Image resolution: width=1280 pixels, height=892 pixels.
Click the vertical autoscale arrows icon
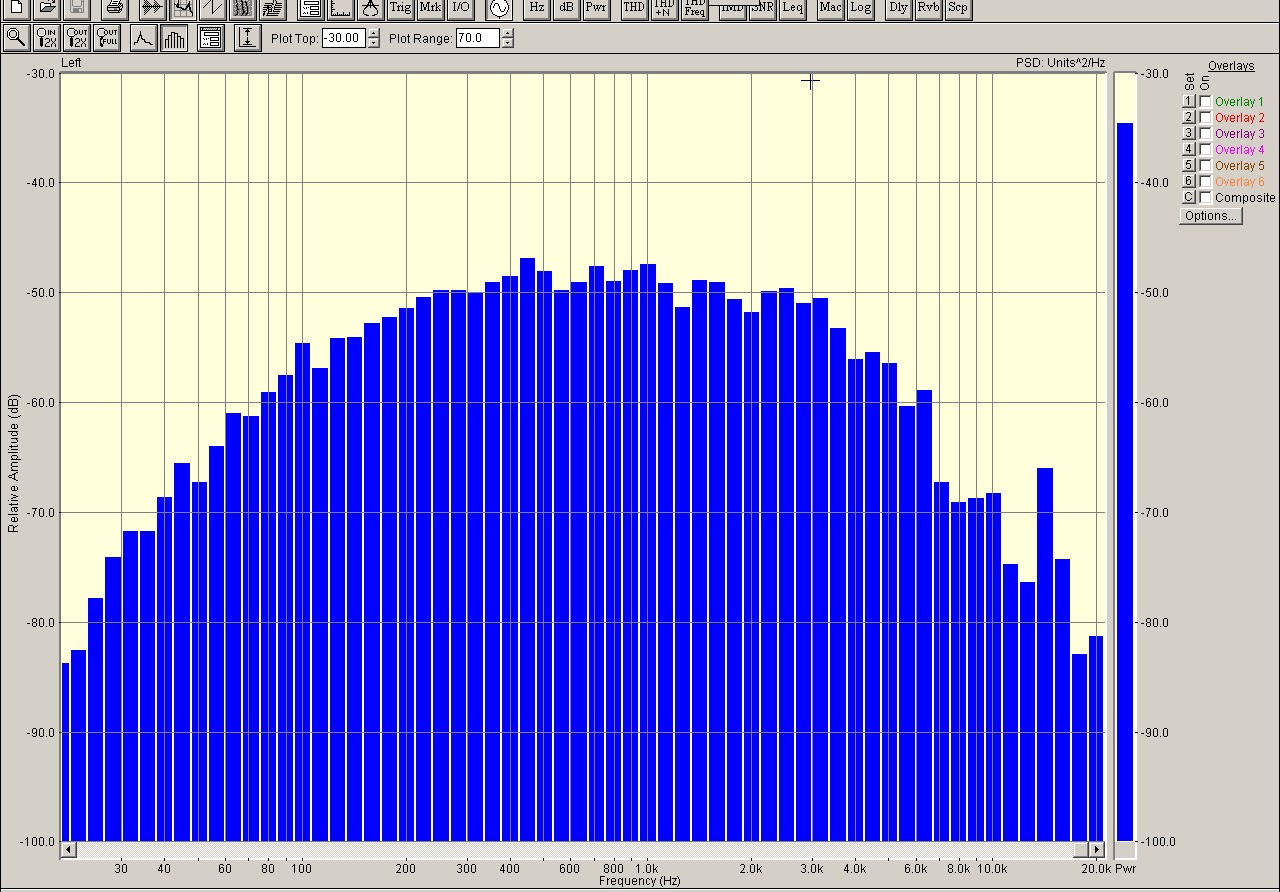(247, 38)
